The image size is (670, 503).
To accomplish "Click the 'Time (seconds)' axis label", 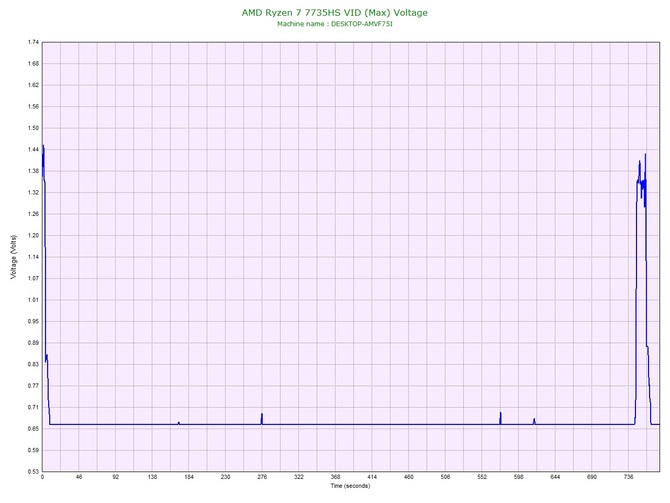I will click(350, 486).
